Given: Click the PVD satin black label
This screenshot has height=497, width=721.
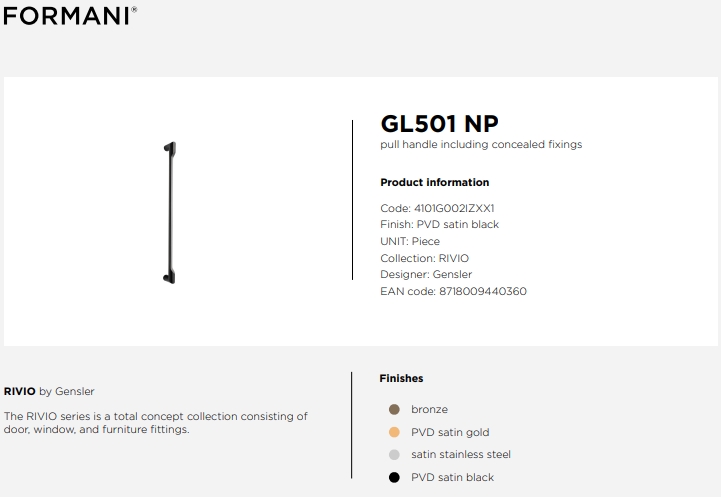Looking at the screenshot, I should [x=452, y=477].
